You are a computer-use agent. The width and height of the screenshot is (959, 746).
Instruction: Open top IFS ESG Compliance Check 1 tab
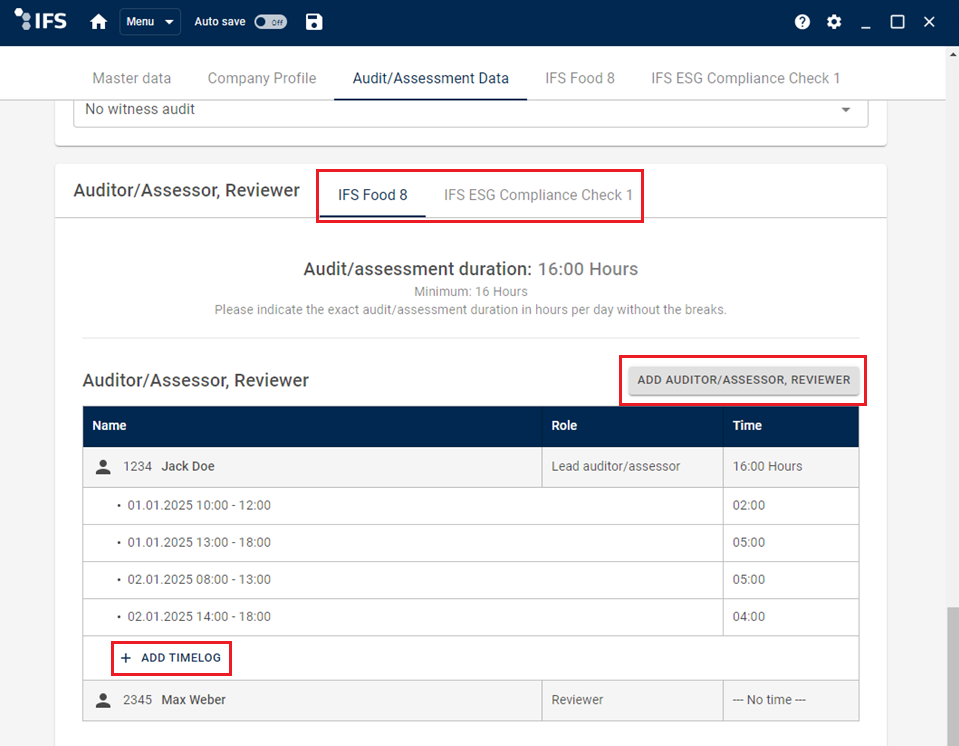point(745,78)
